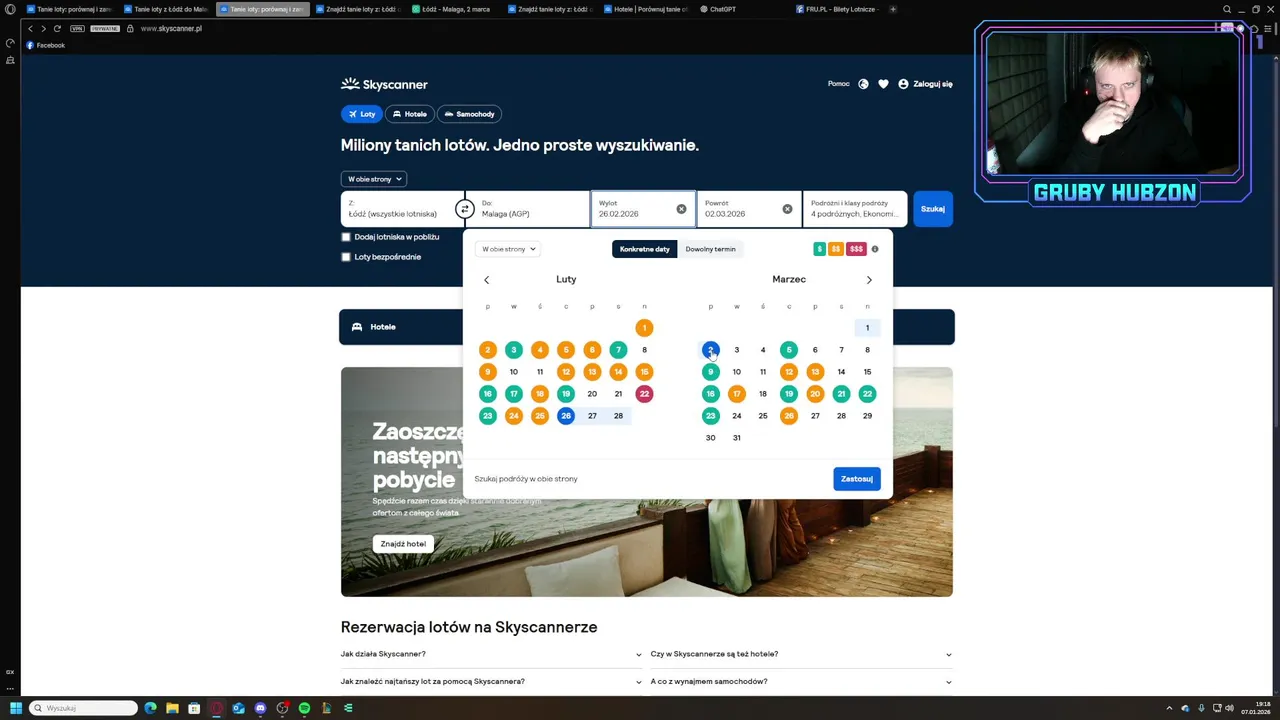Select the Loty flights tab

[361, 114]
